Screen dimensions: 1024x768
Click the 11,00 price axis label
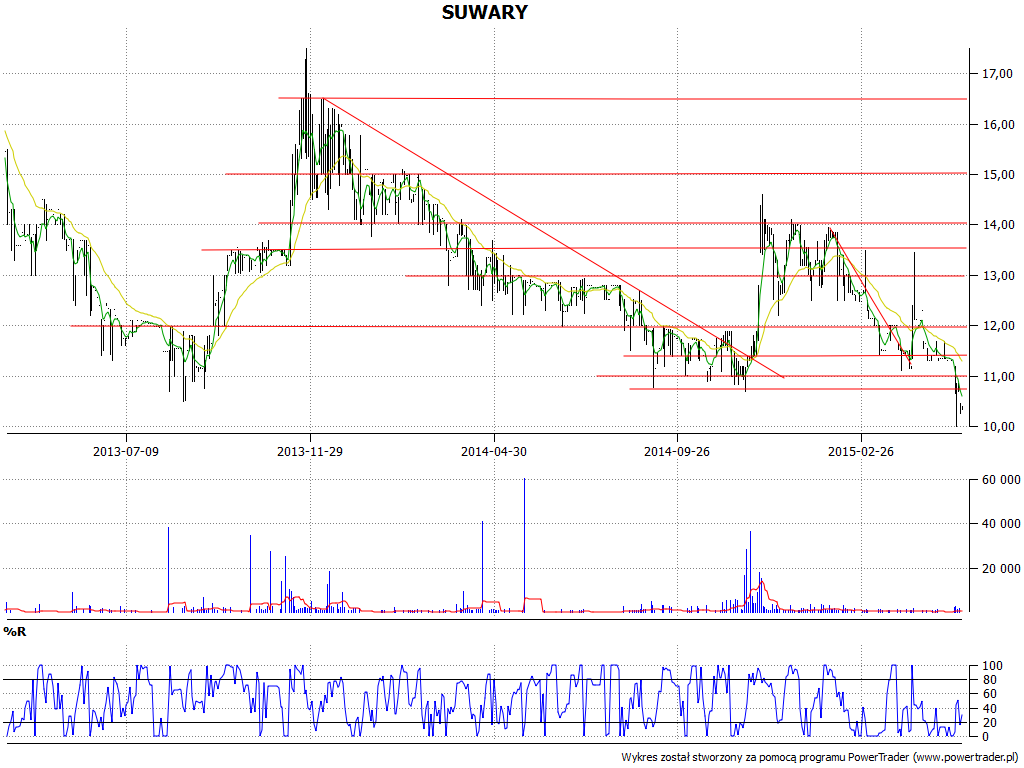[x=998, y=376]
